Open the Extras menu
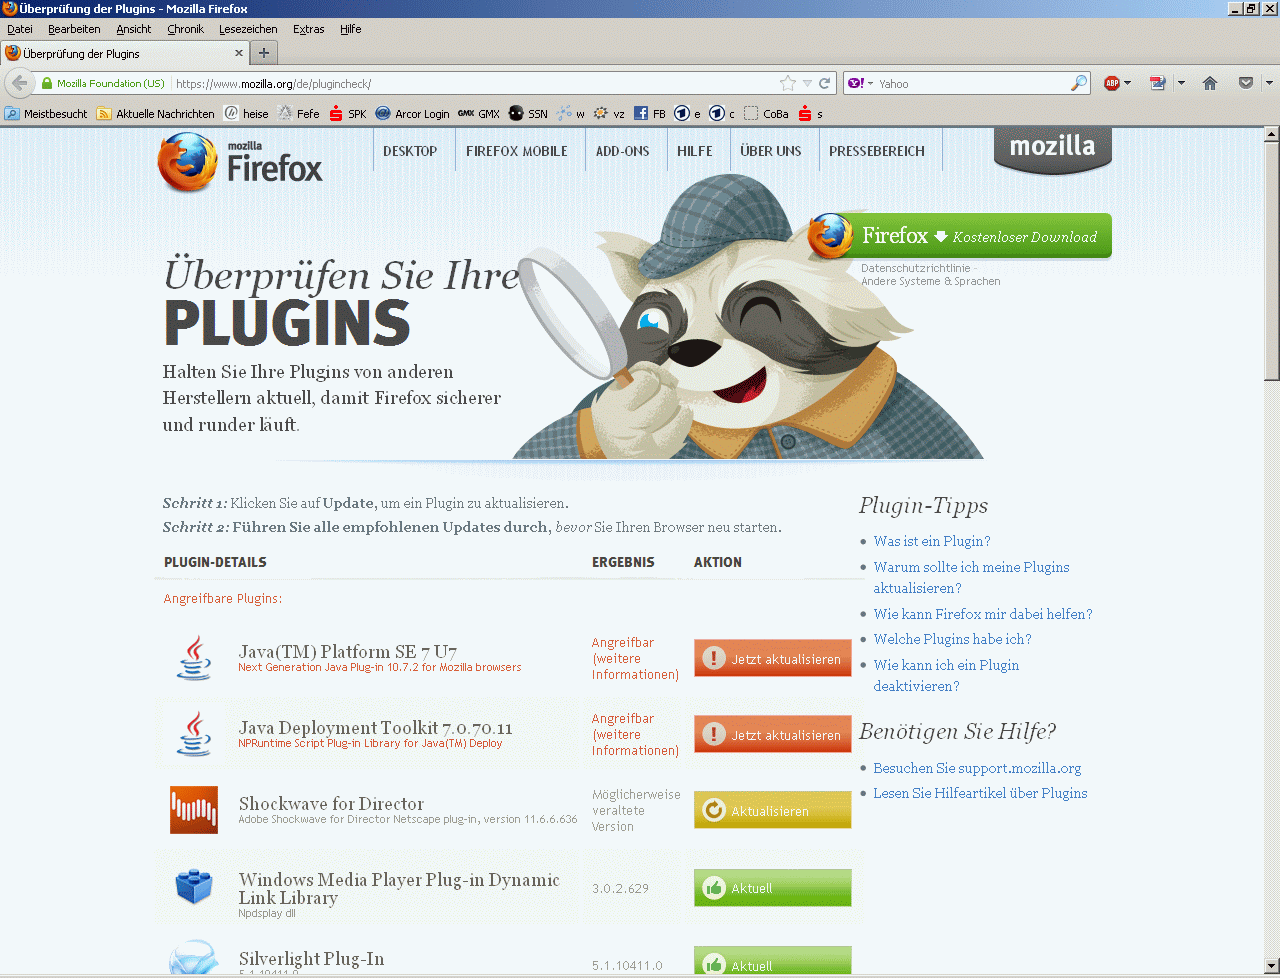 point(309,30)
